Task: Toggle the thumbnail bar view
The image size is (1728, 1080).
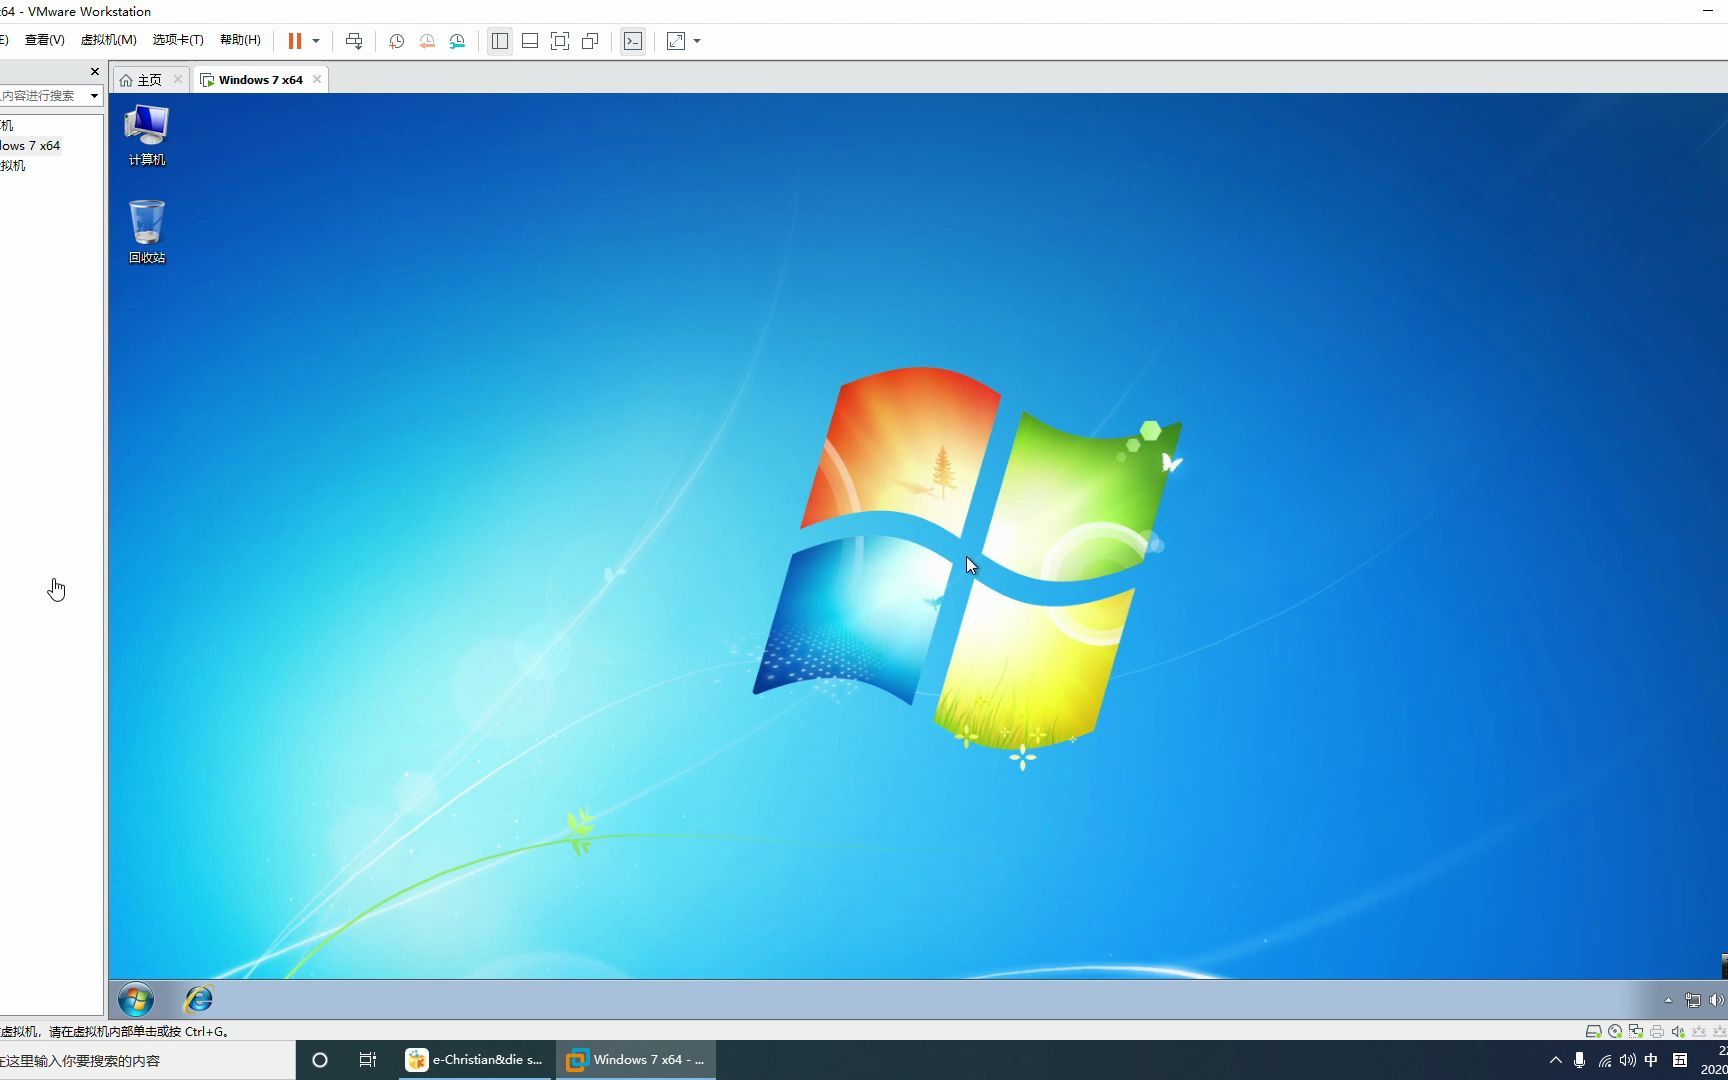Action: 530,41
